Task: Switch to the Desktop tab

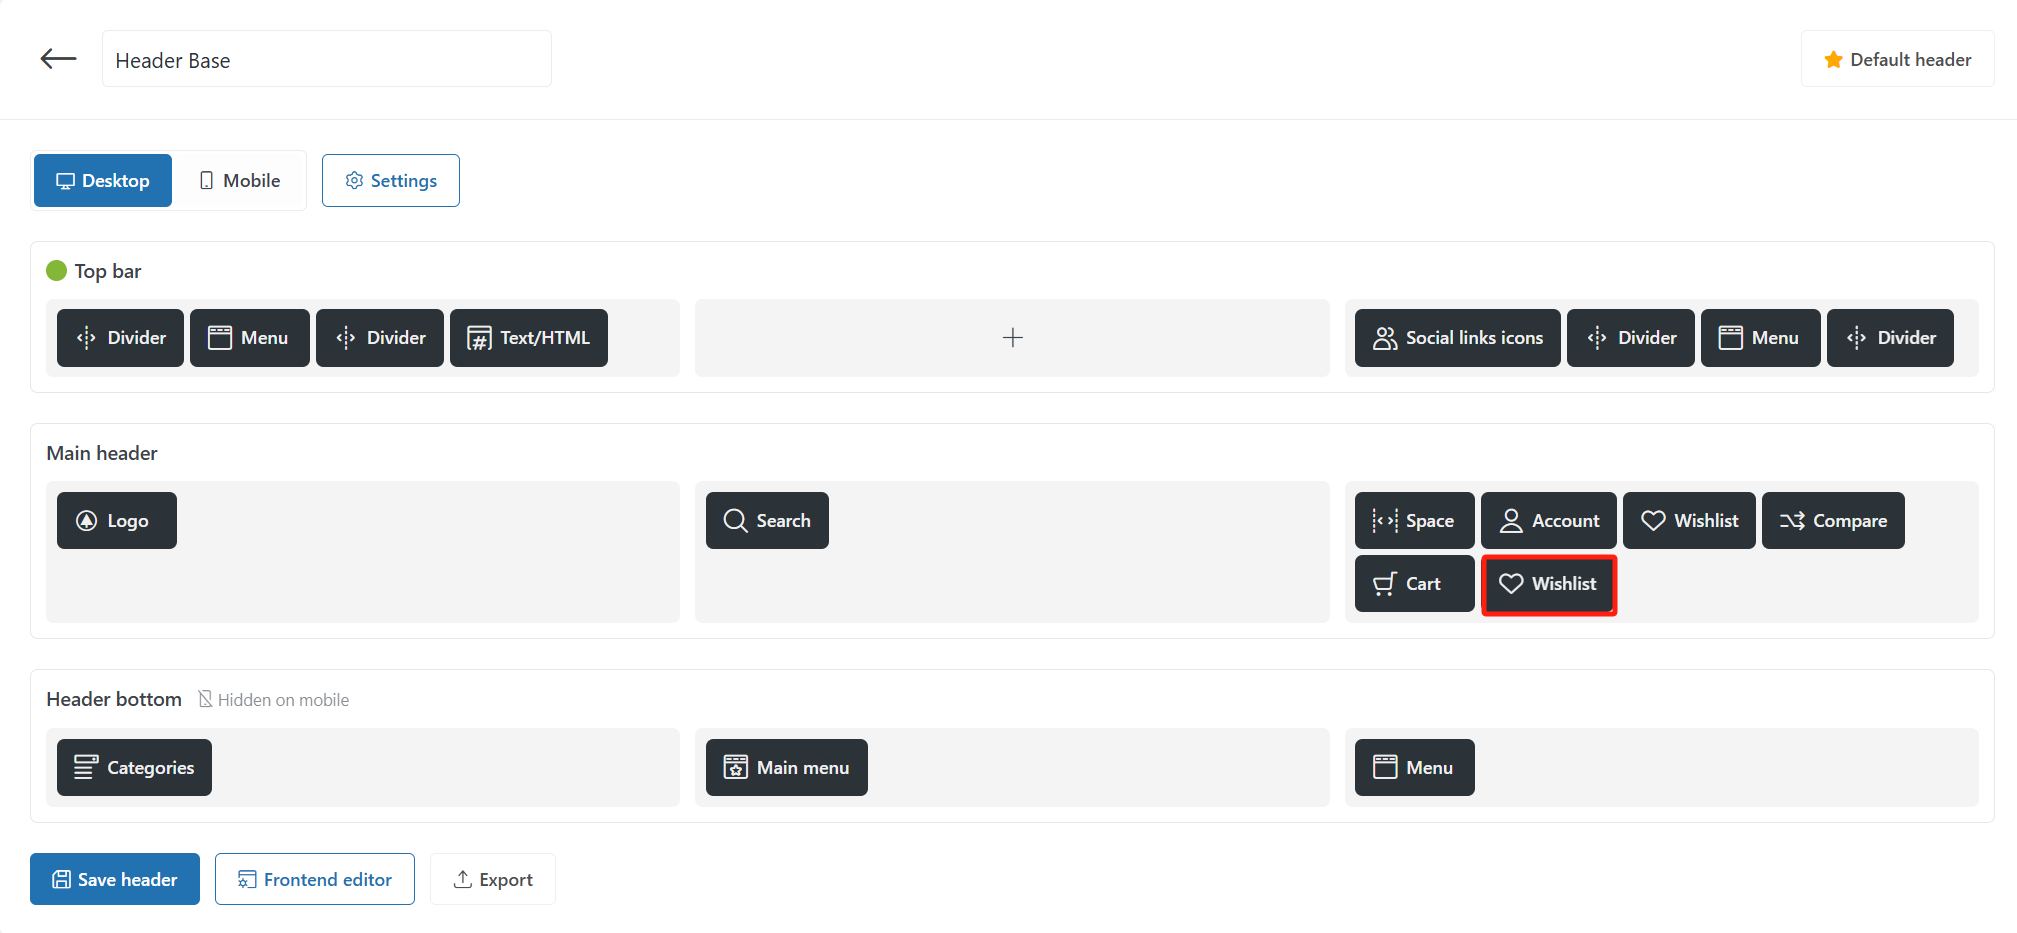Action: (103, 181)
